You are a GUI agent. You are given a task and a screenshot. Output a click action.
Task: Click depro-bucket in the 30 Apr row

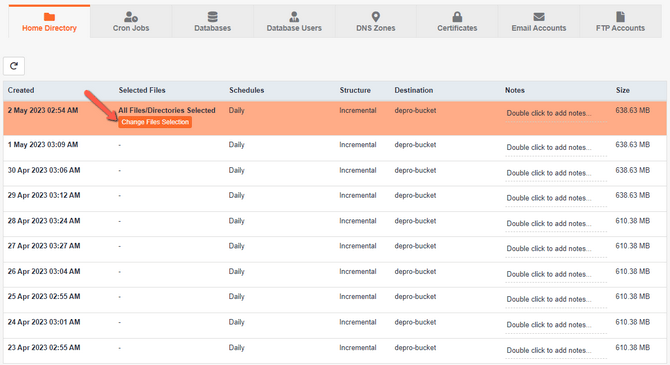(x=415, y=170)
